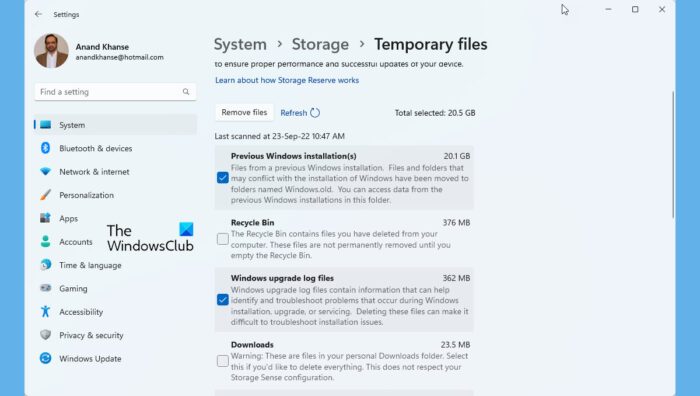Uncheck Previous Windows installation(s) checkbox
Viewport: 700px width, 396px height.
click(x=223, y=178)
